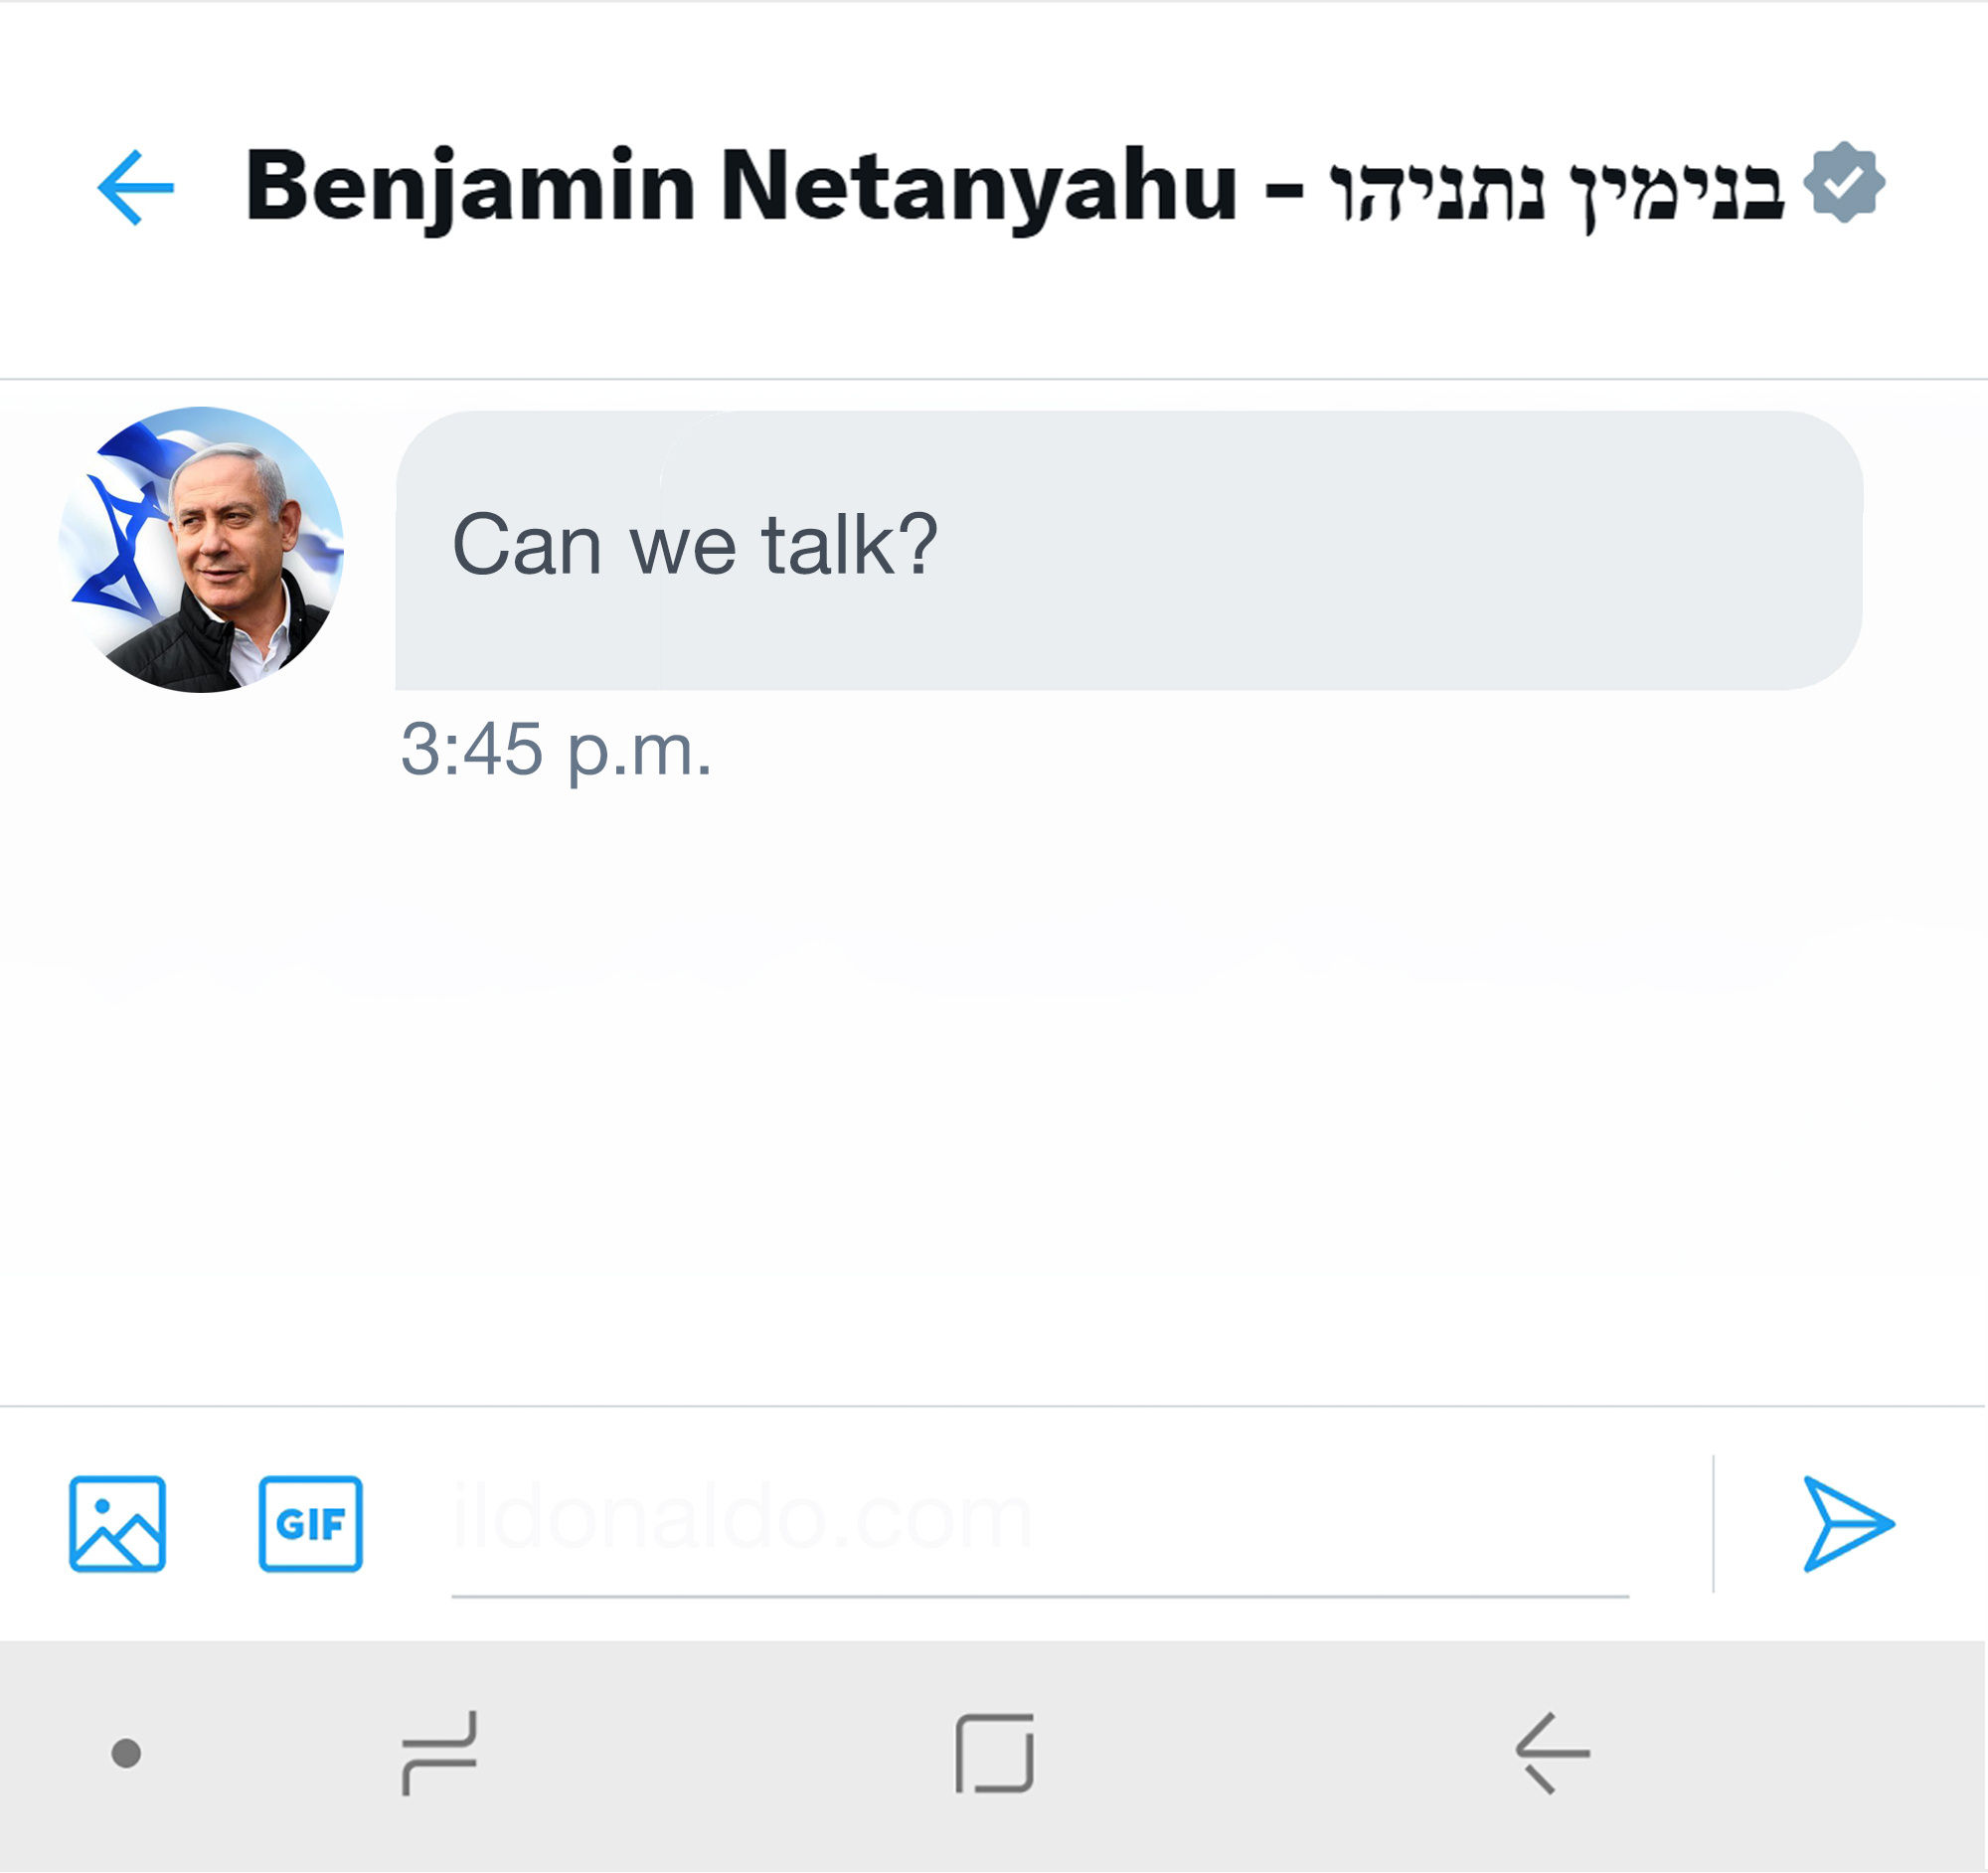The height and width of the screenshot is (1873, 1988).
Task: Tap the Android system back arrow
Action: click(1552, 1753)
